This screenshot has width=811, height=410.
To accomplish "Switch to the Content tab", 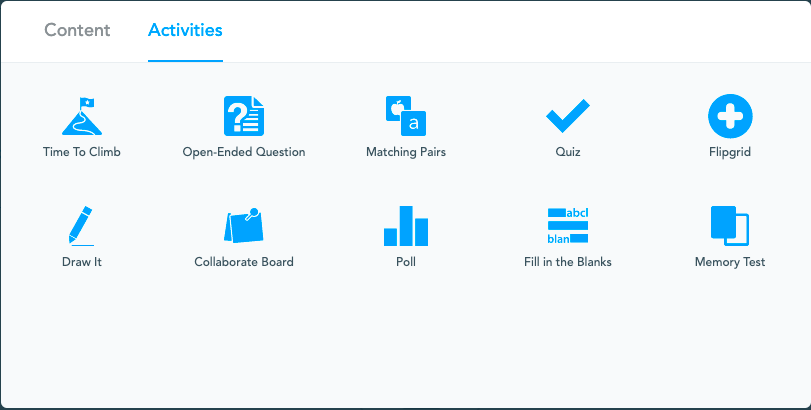I will (77, 30).
